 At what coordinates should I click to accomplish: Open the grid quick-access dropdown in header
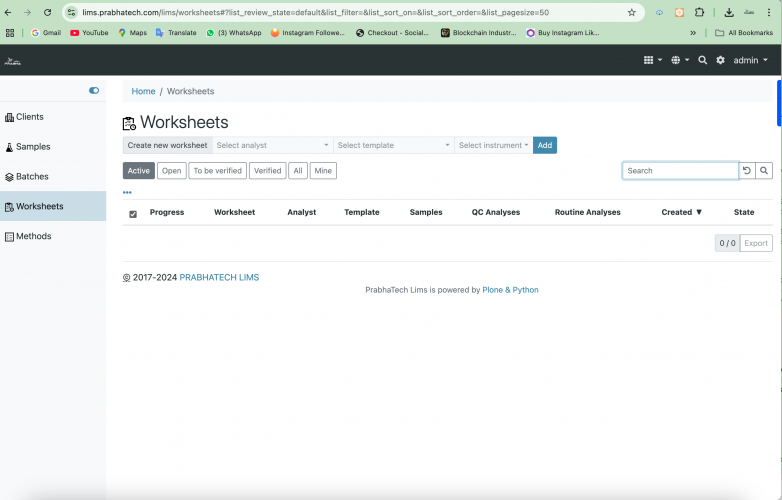pos(652,60)
